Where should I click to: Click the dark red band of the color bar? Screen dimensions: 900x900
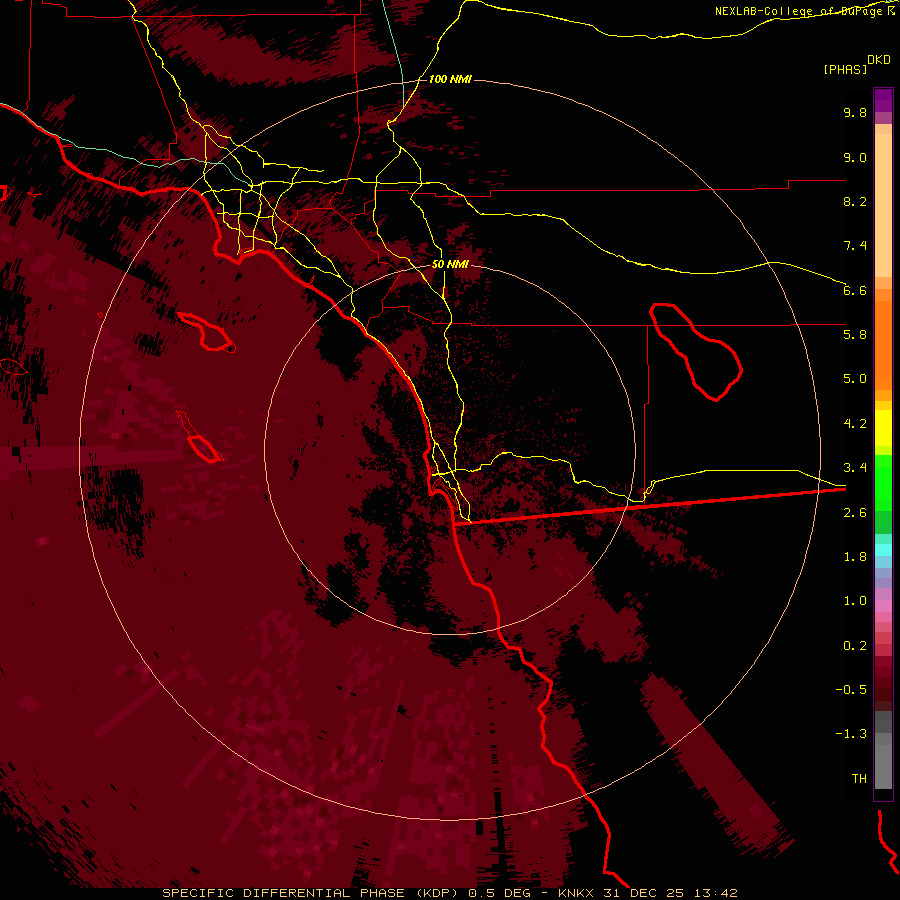pos(883,683)
